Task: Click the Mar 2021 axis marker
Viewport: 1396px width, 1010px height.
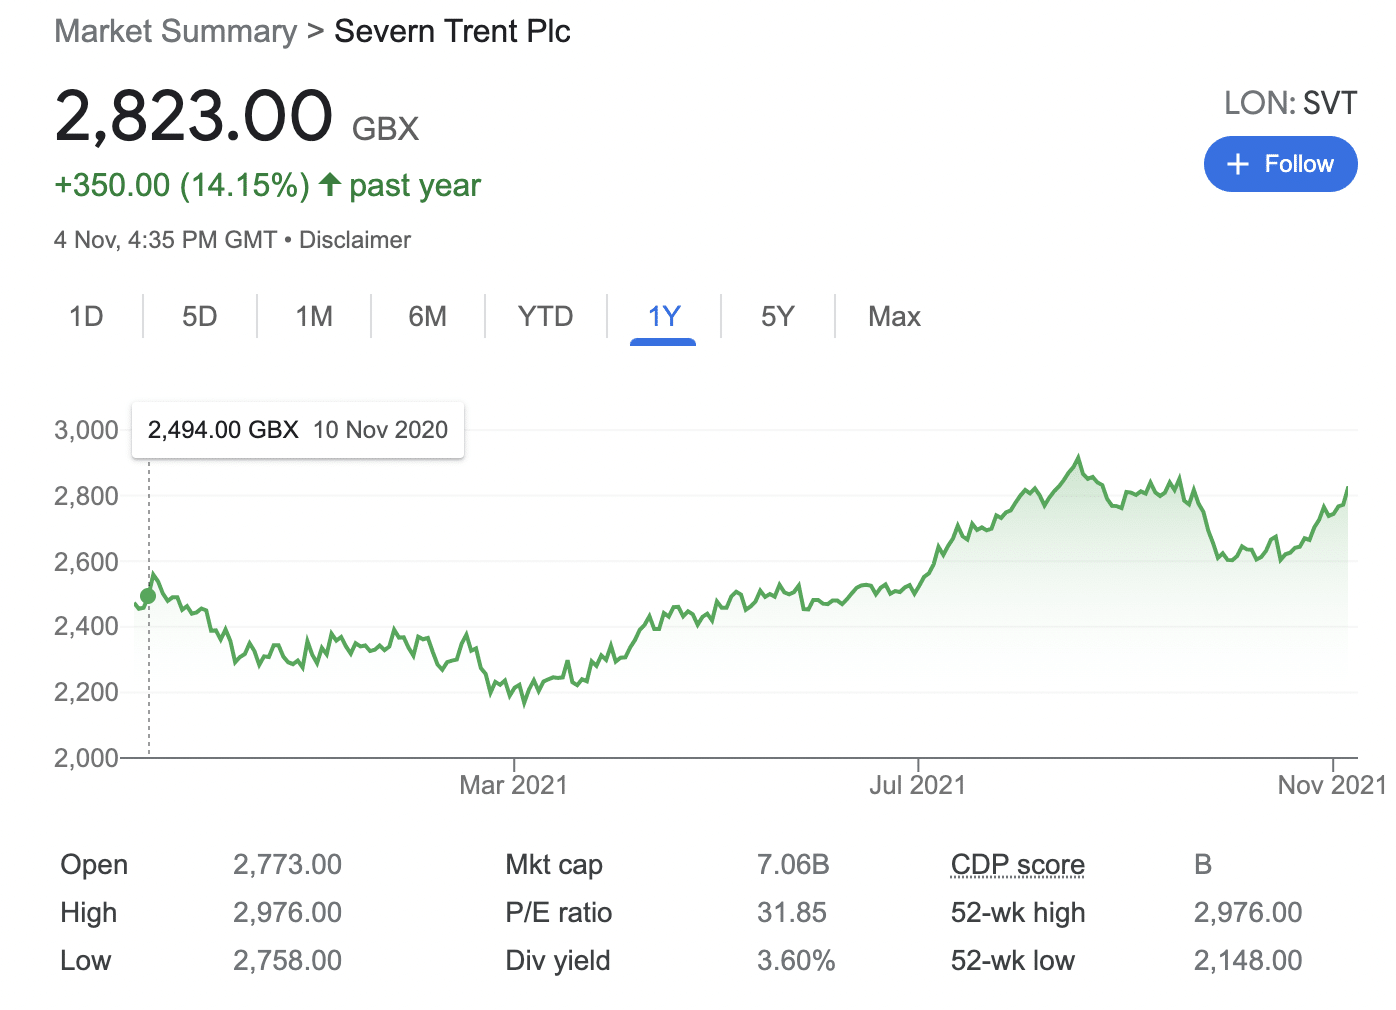Action: click(513, 785)
